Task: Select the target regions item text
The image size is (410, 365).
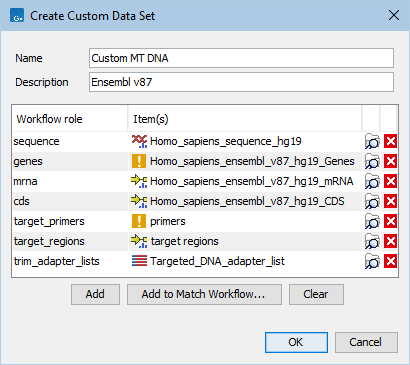Action: 185,241
